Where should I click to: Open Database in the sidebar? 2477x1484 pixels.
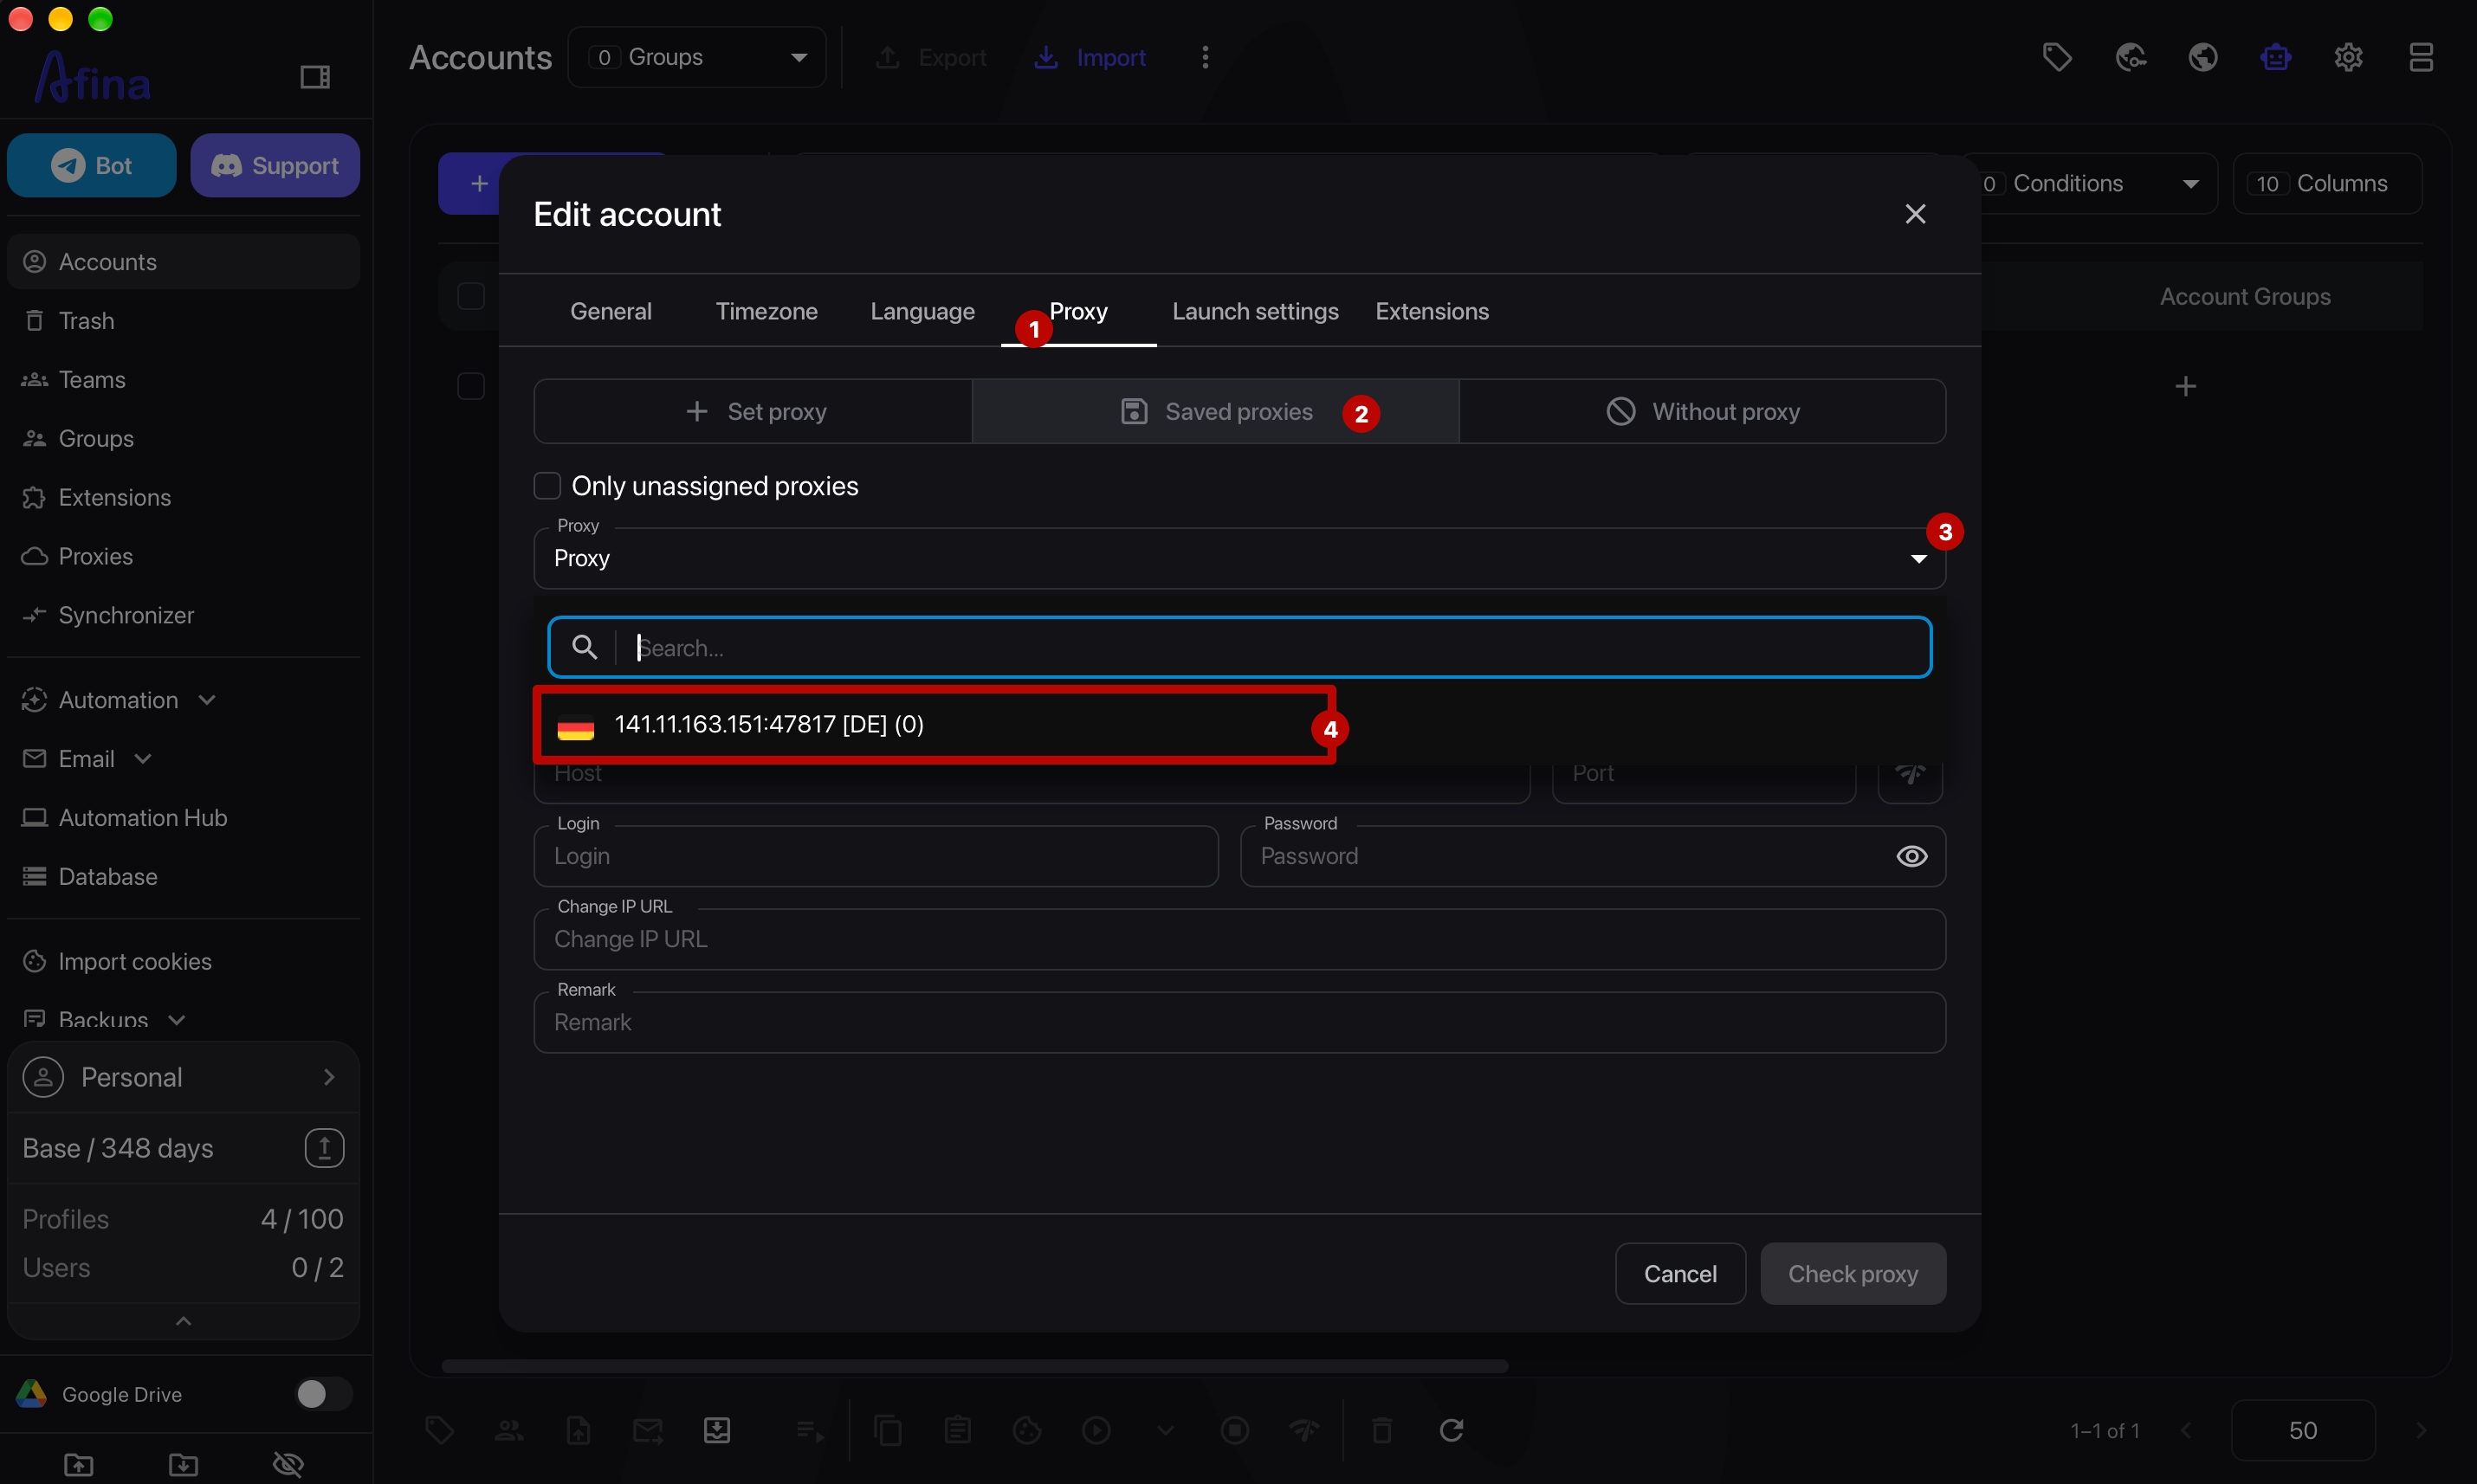183,876
